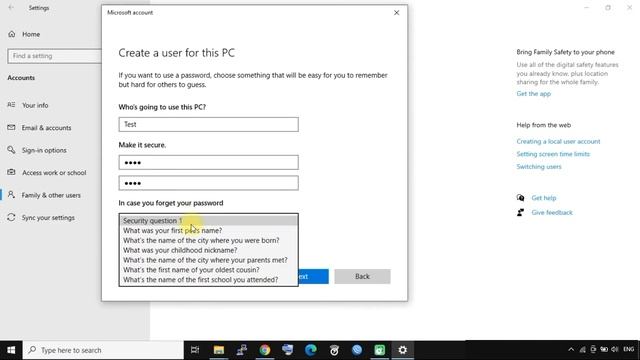Choose the city where your parents met question

click(x=209, y=260)
